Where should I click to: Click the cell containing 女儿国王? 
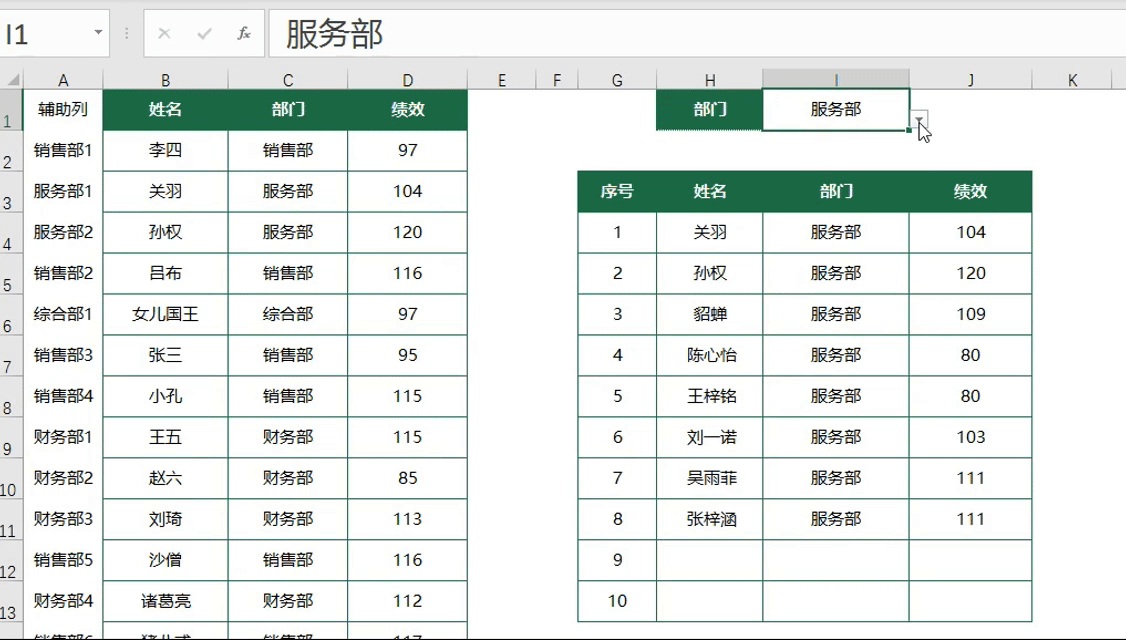point(165,314)
